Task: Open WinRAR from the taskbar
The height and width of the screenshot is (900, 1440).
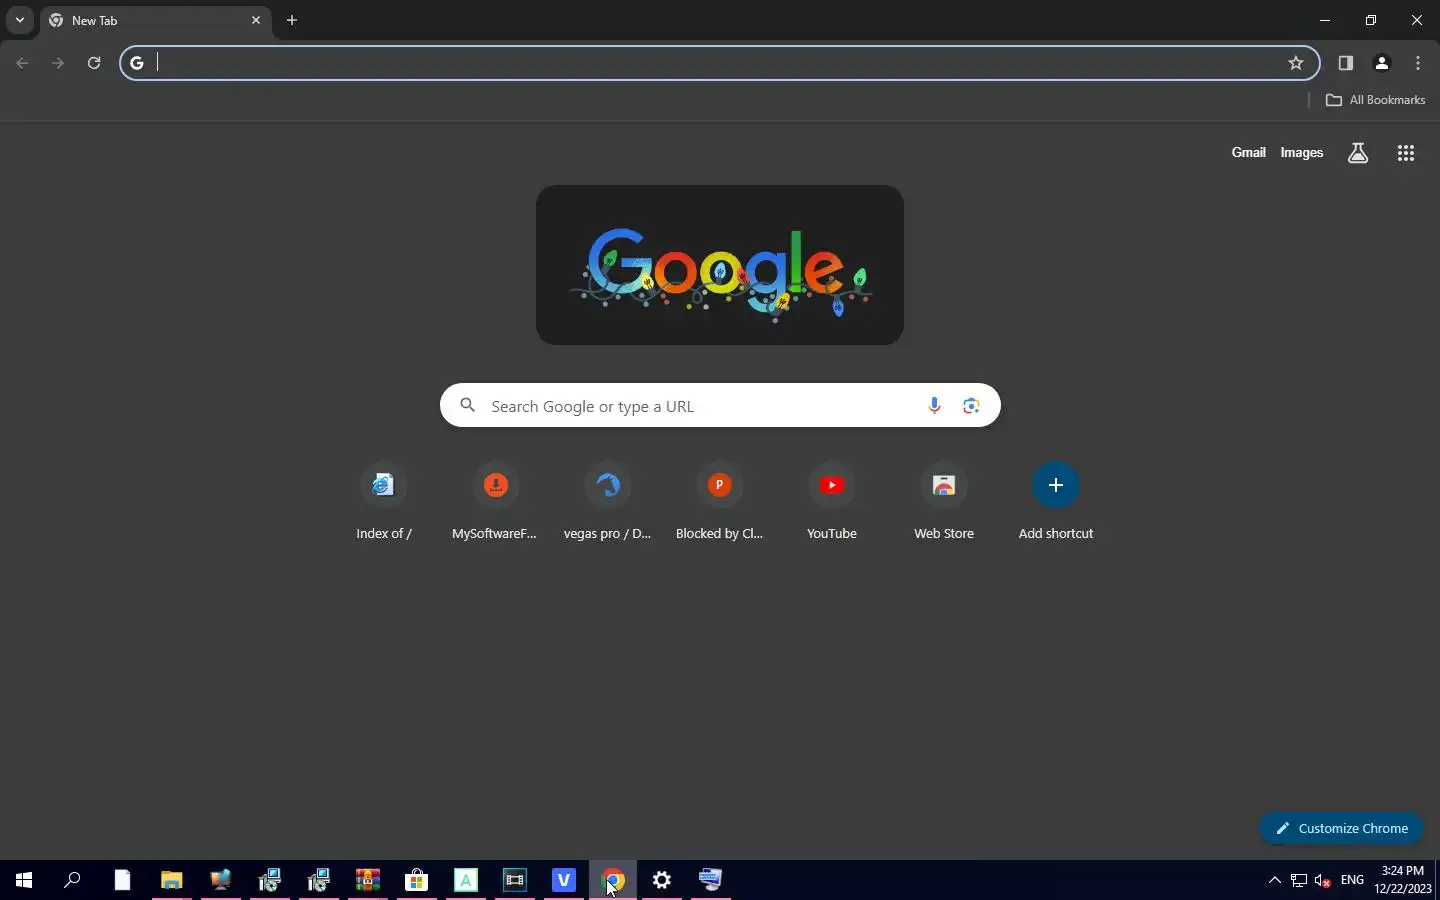Action: [x=367, y=880]
